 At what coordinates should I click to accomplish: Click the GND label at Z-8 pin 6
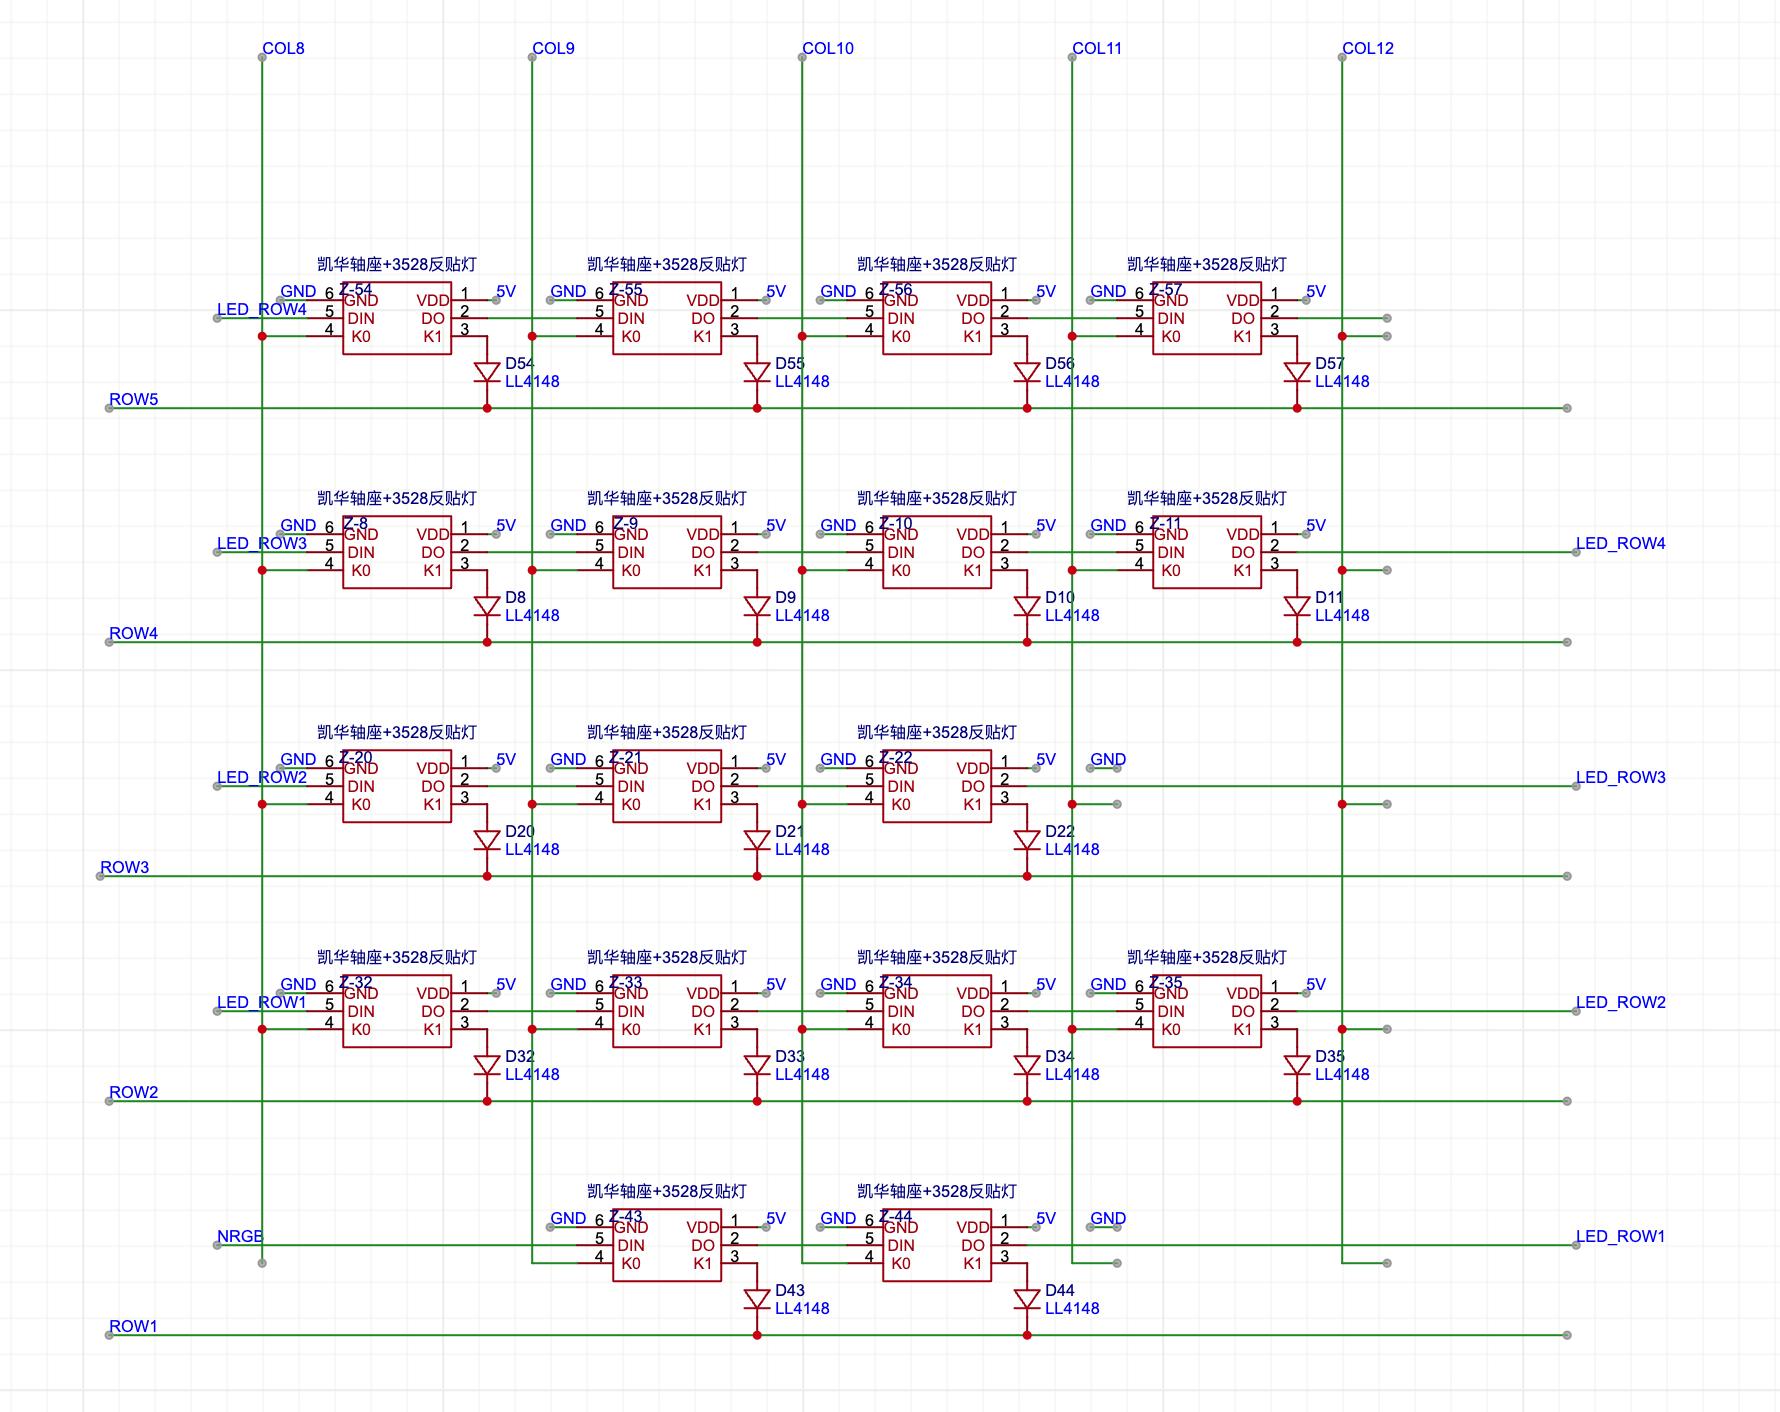coord(298,525)
